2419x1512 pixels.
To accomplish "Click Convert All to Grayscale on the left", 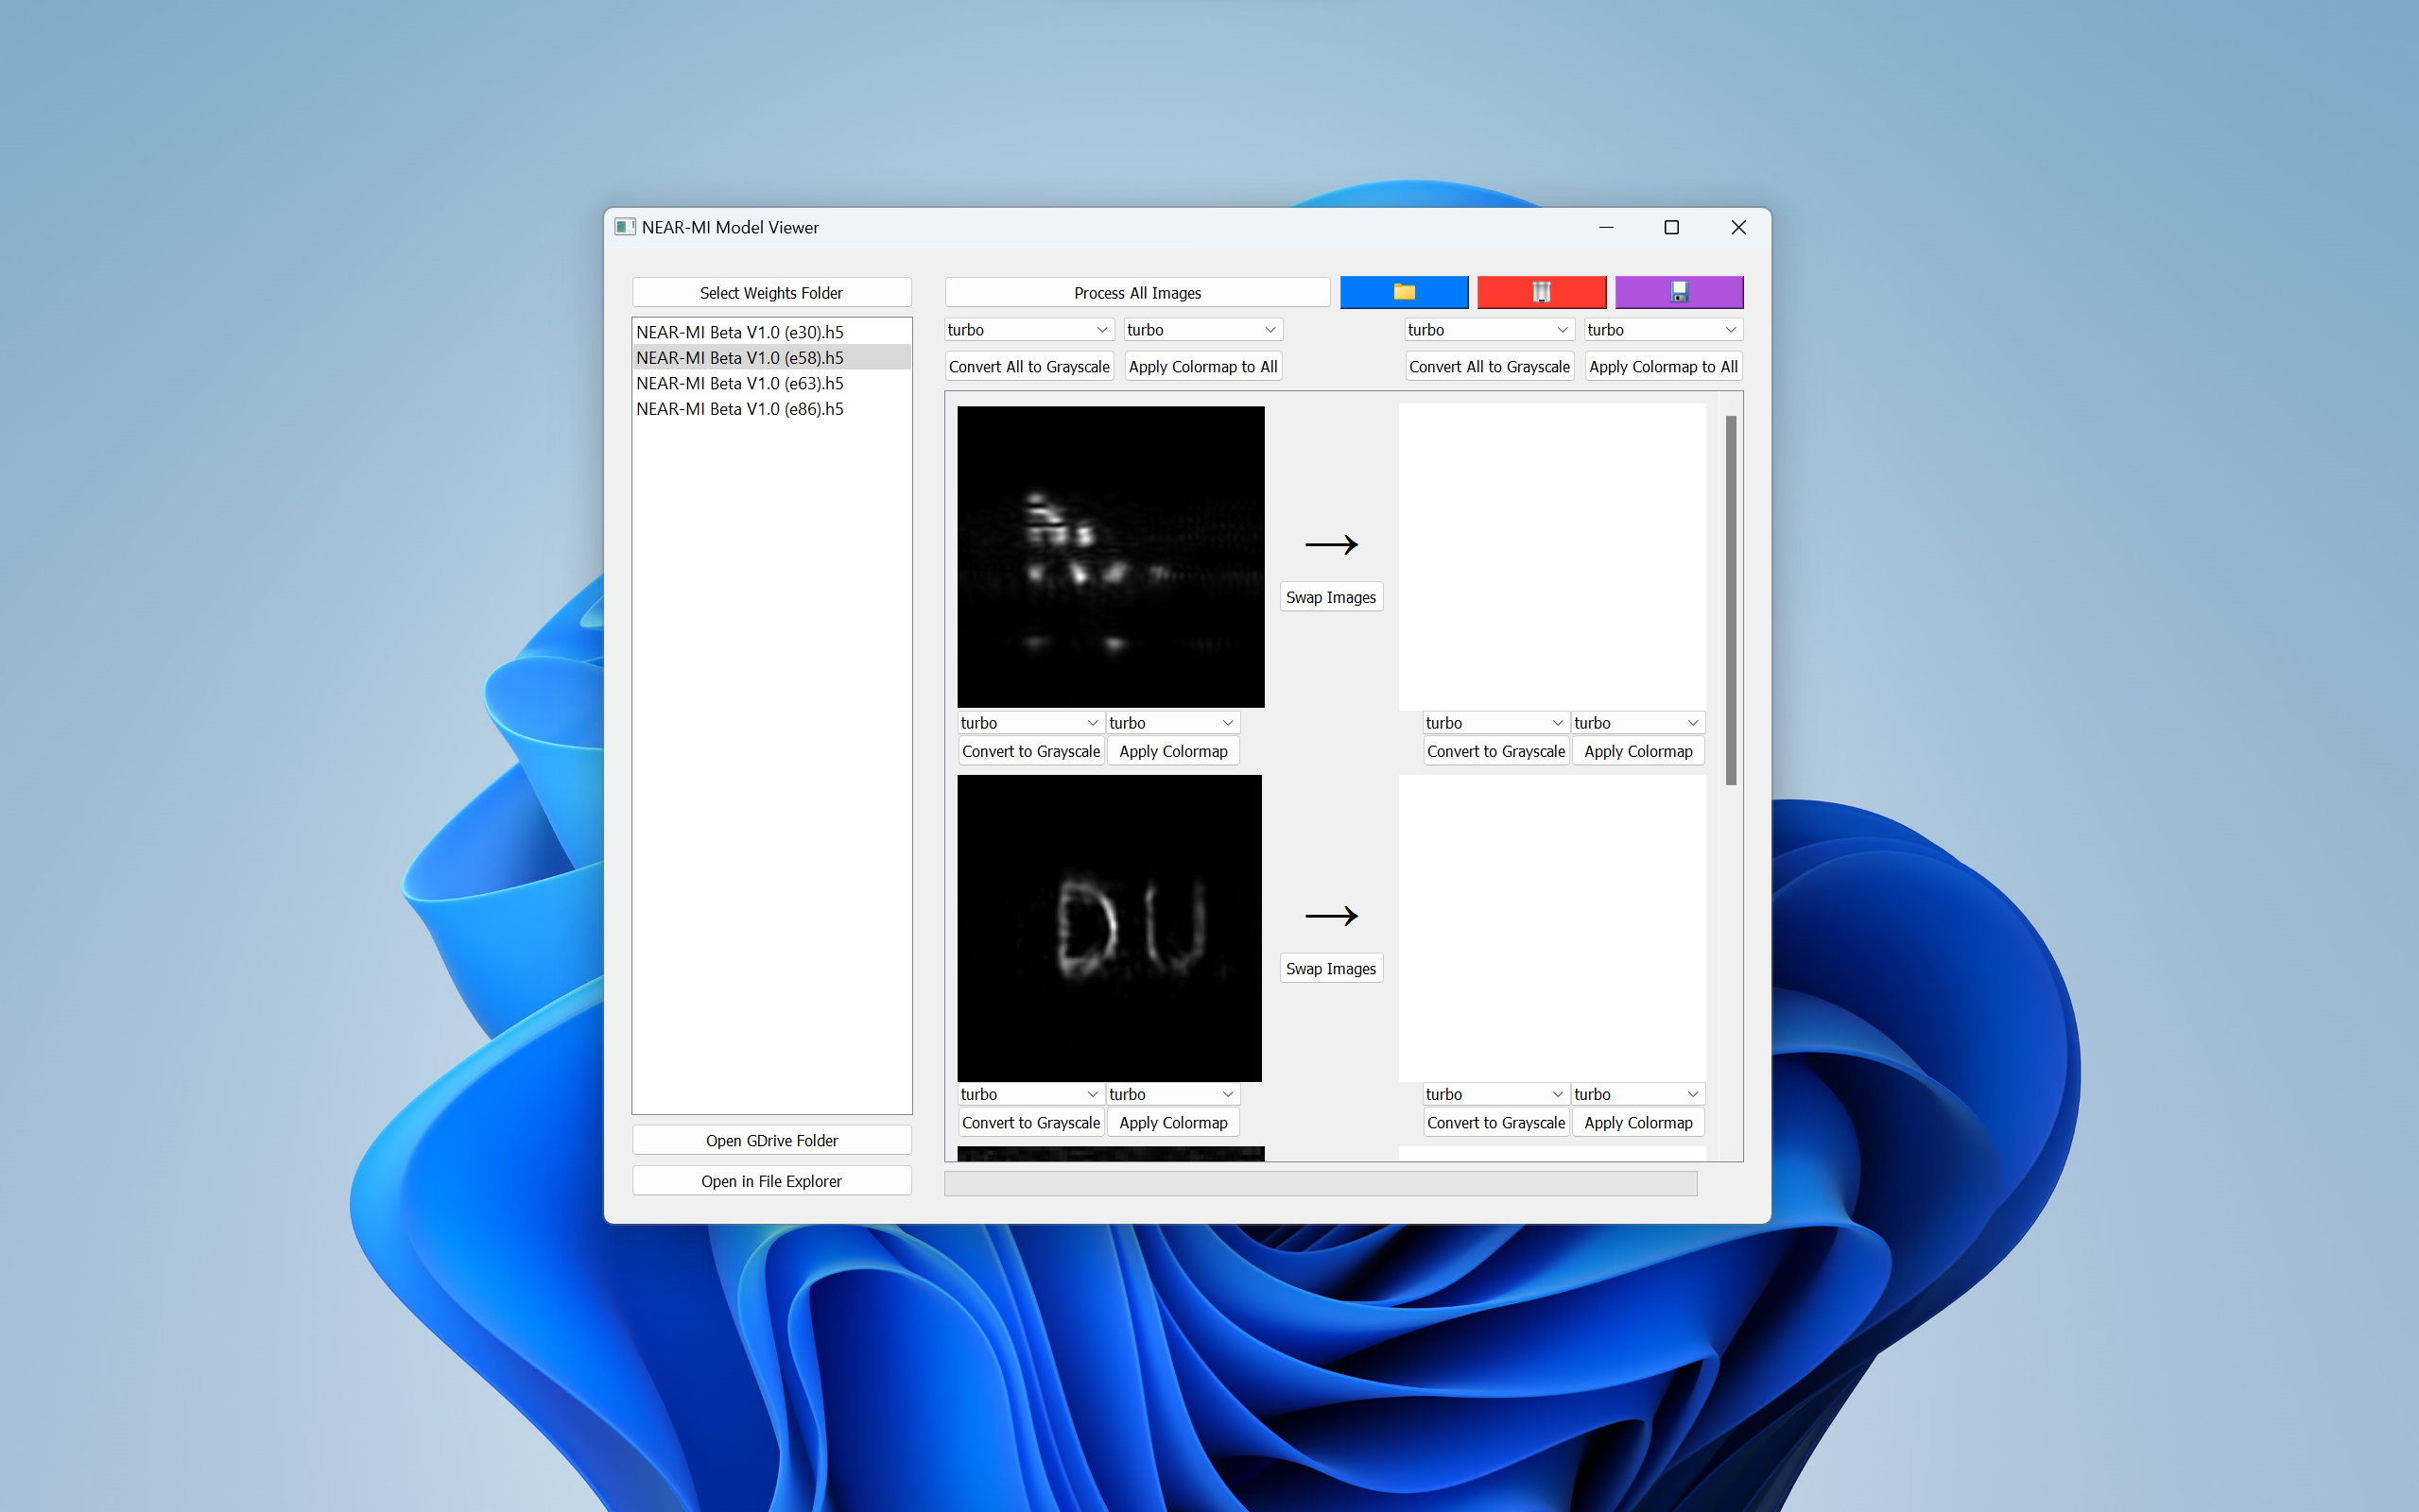I will pyautogui.click(x=1029, y=366).
